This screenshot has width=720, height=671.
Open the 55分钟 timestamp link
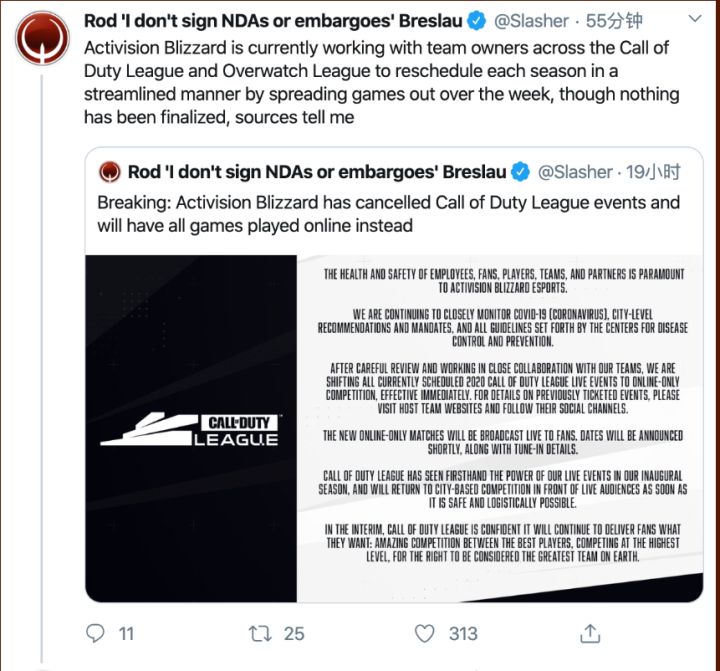point(614,21)
